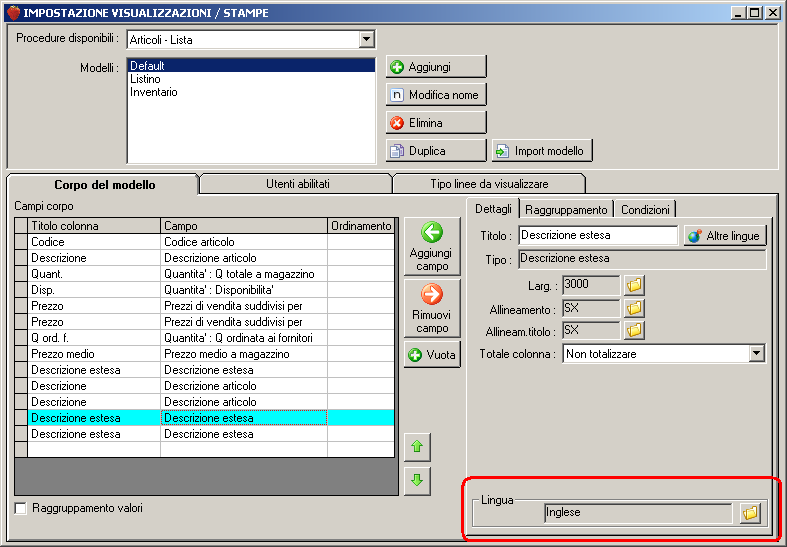Open the Altre lingue translations

click(725, 235)
